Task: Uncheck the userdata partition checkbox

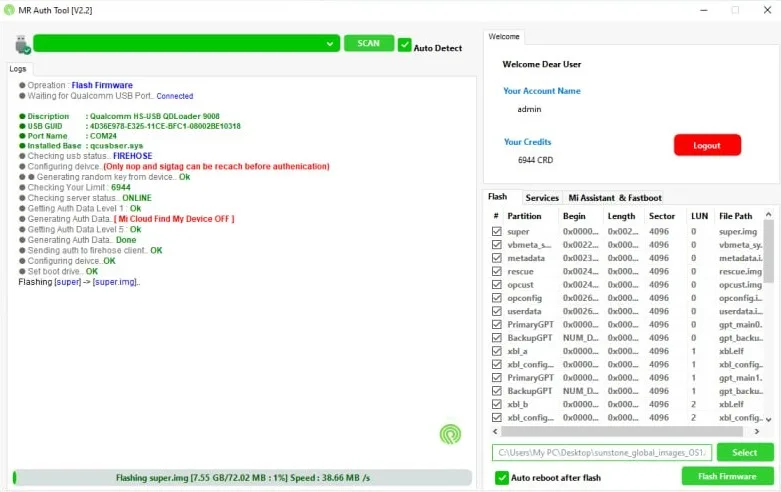Action: [x=497, y=311]
